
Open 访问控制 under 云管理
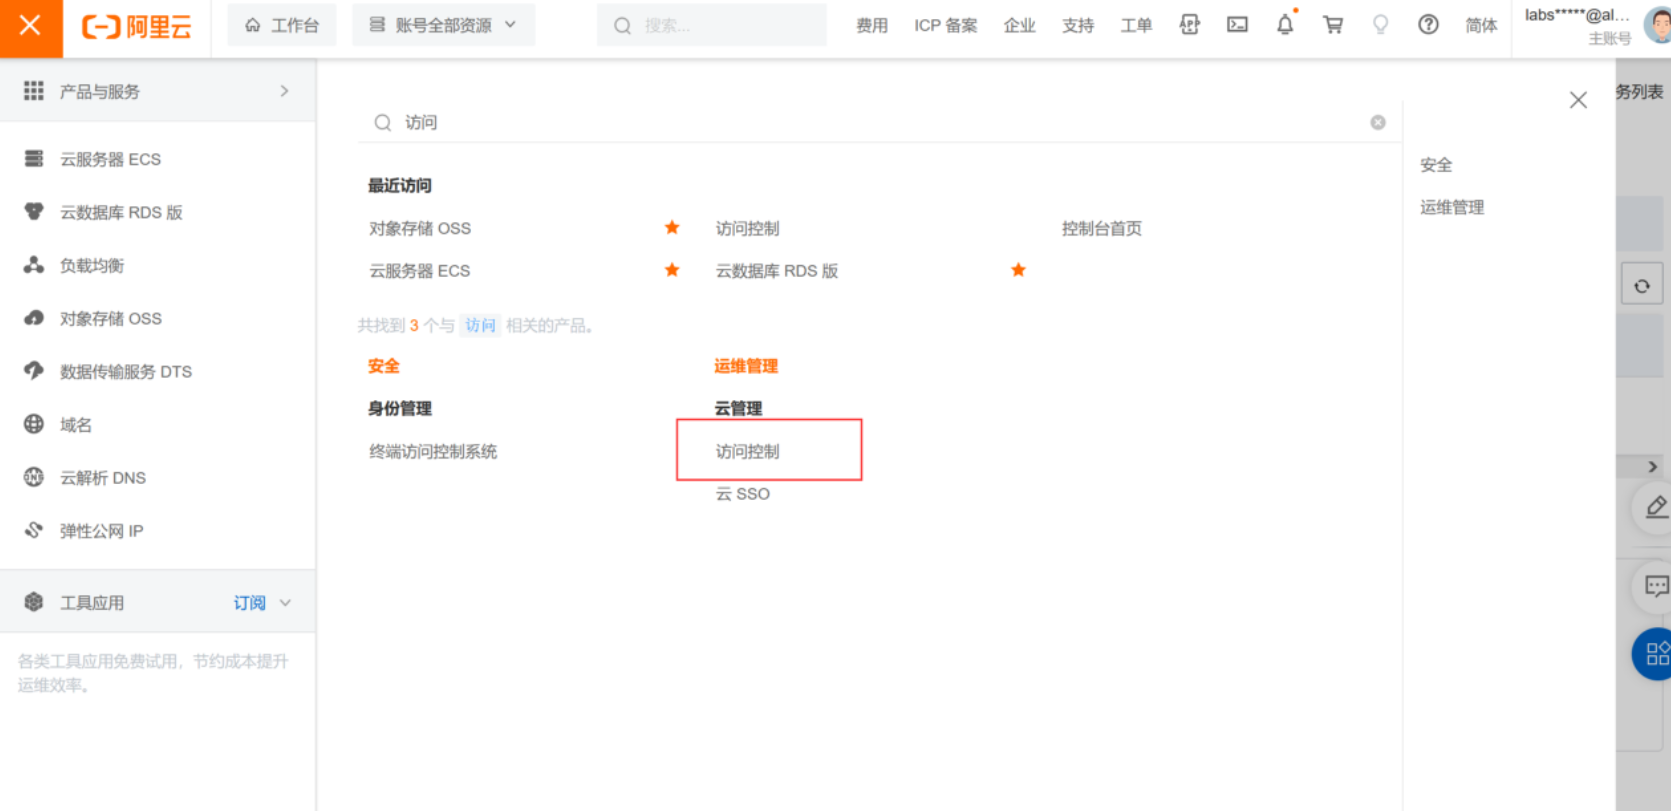747,451
